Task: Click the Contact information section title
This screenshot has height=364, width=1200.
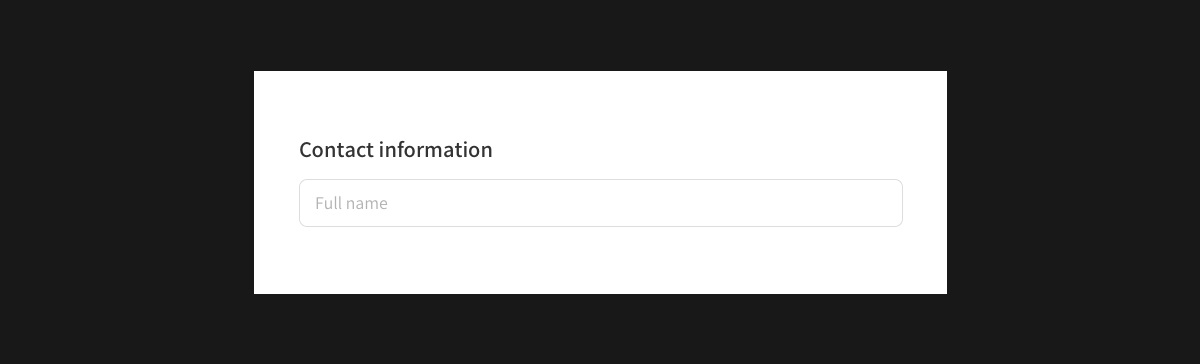Action: pyautogui.click(x=396, y=150)
